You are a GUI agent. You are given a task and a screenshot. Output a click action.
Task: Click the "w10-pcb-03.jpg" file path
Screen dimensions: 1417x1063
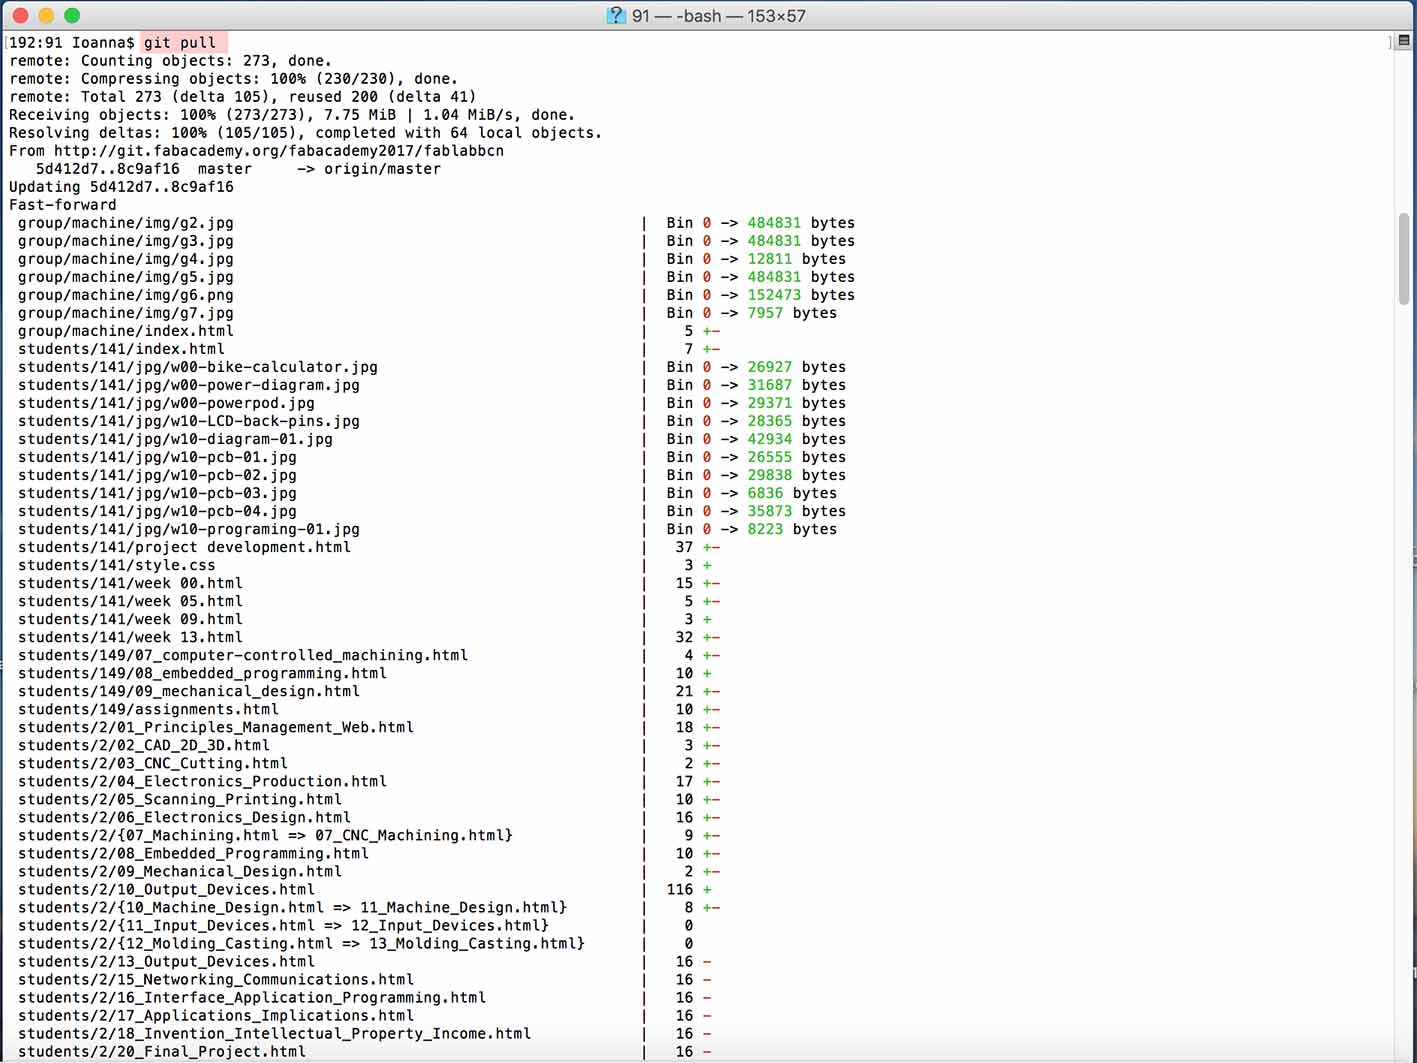click(157, 492)
